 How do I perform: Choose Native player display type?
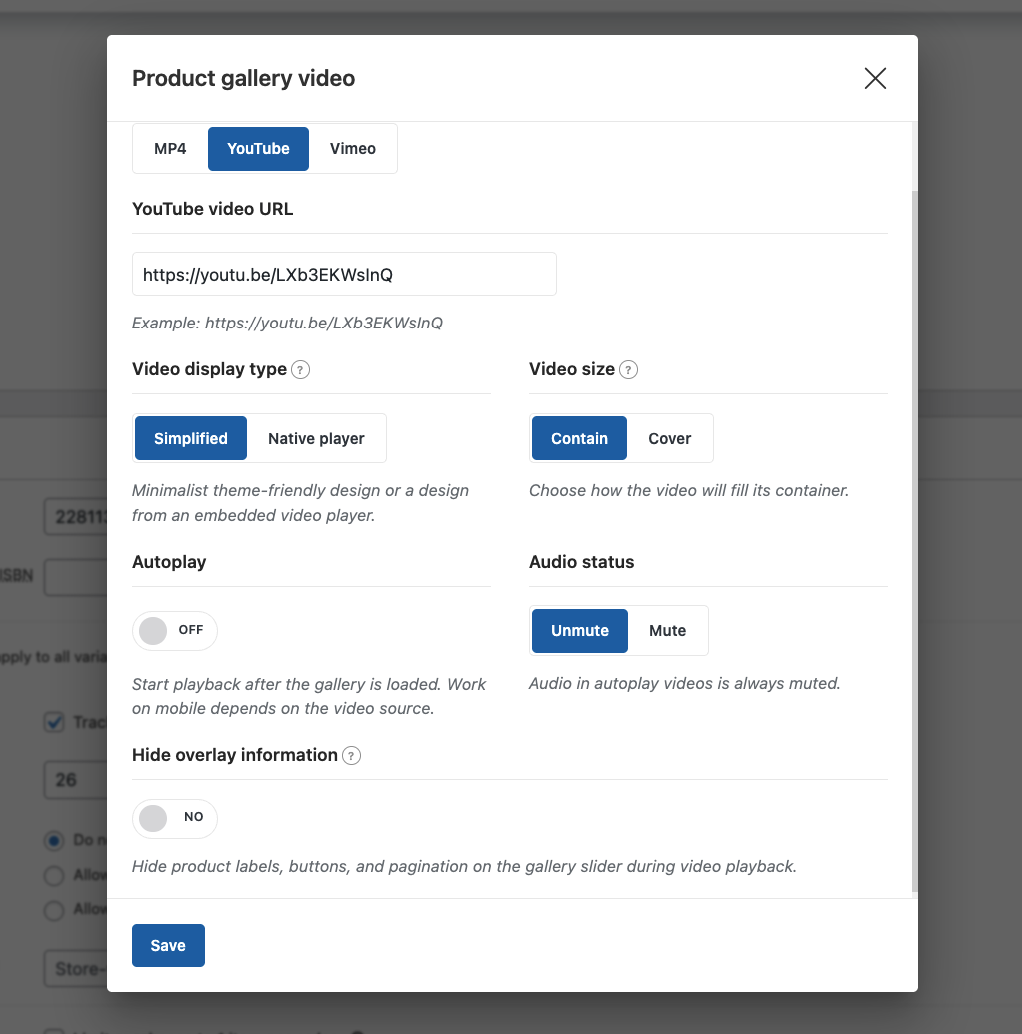point(316,439)
